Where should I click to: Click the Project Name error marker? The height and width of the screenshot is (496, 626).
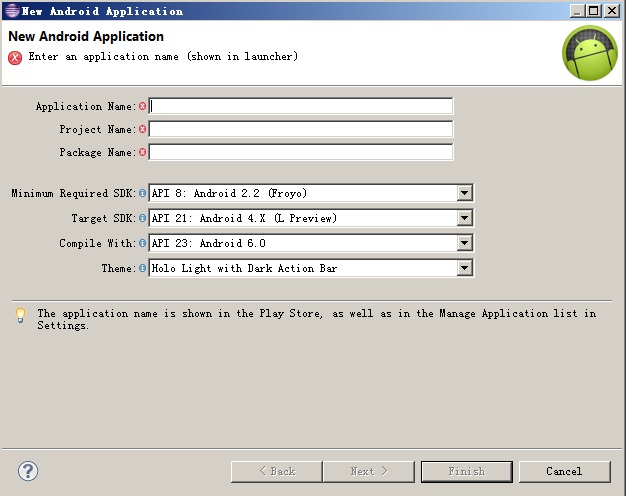pyautogui.click(x=142, y=129)
